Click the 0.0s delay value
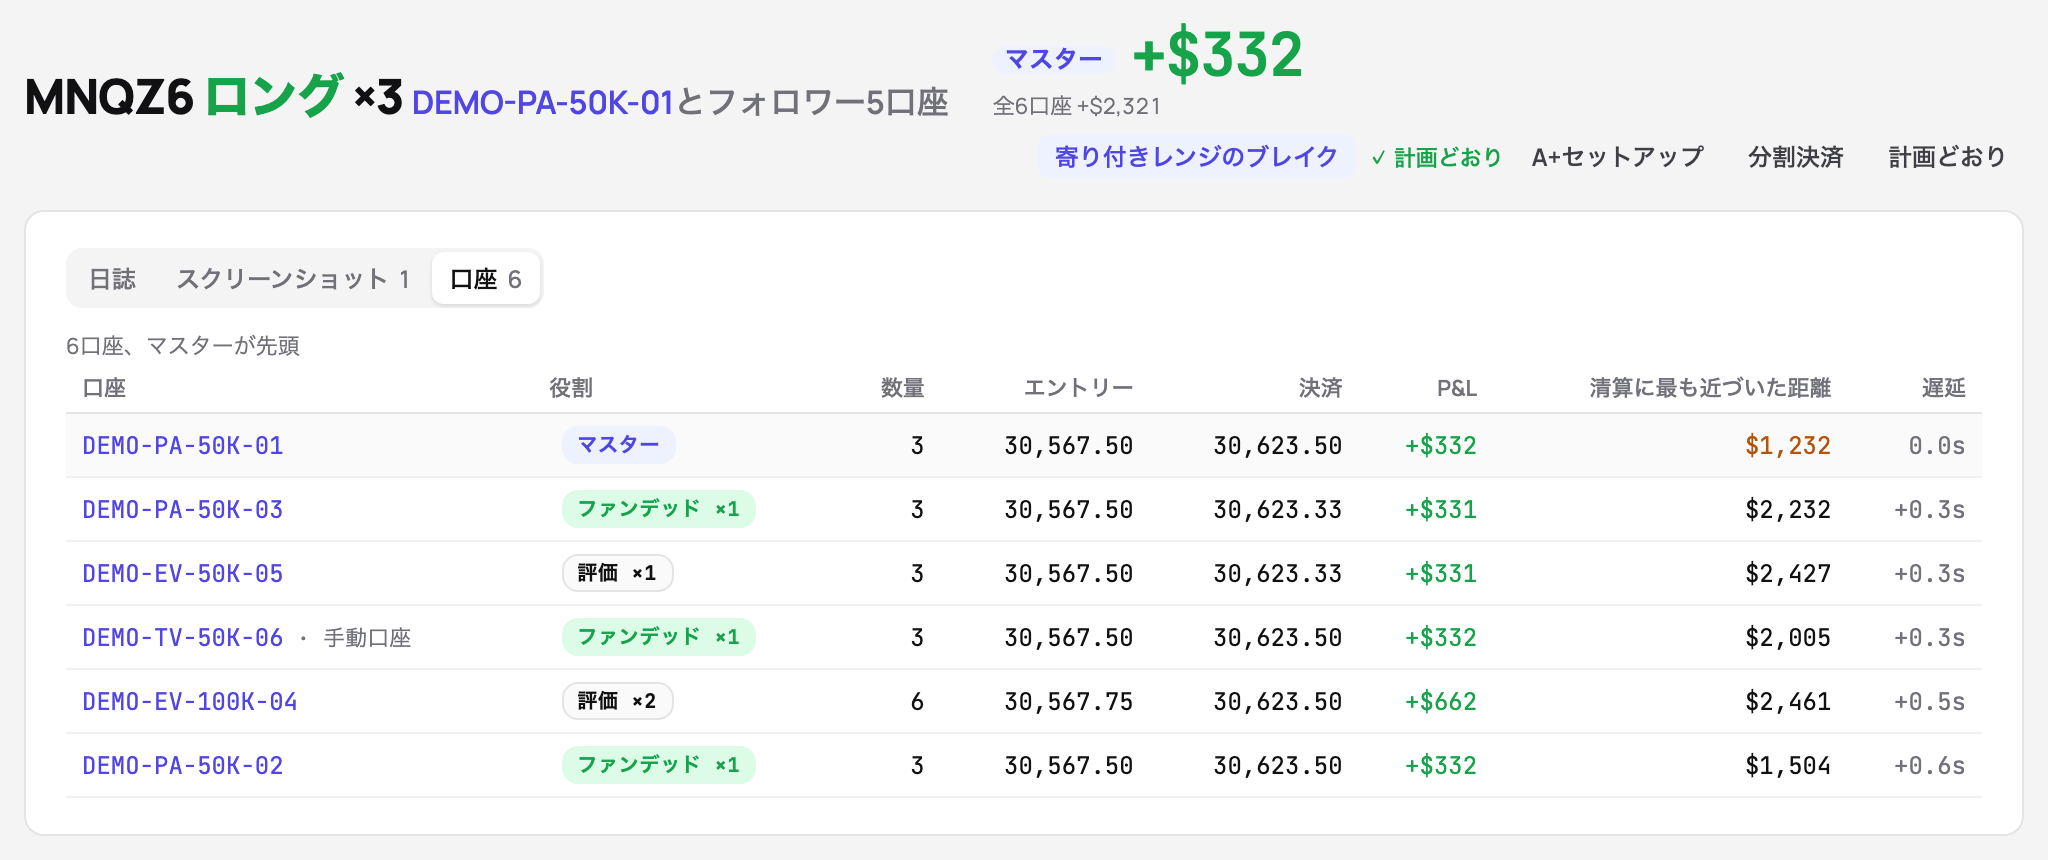 [1937, 446]
